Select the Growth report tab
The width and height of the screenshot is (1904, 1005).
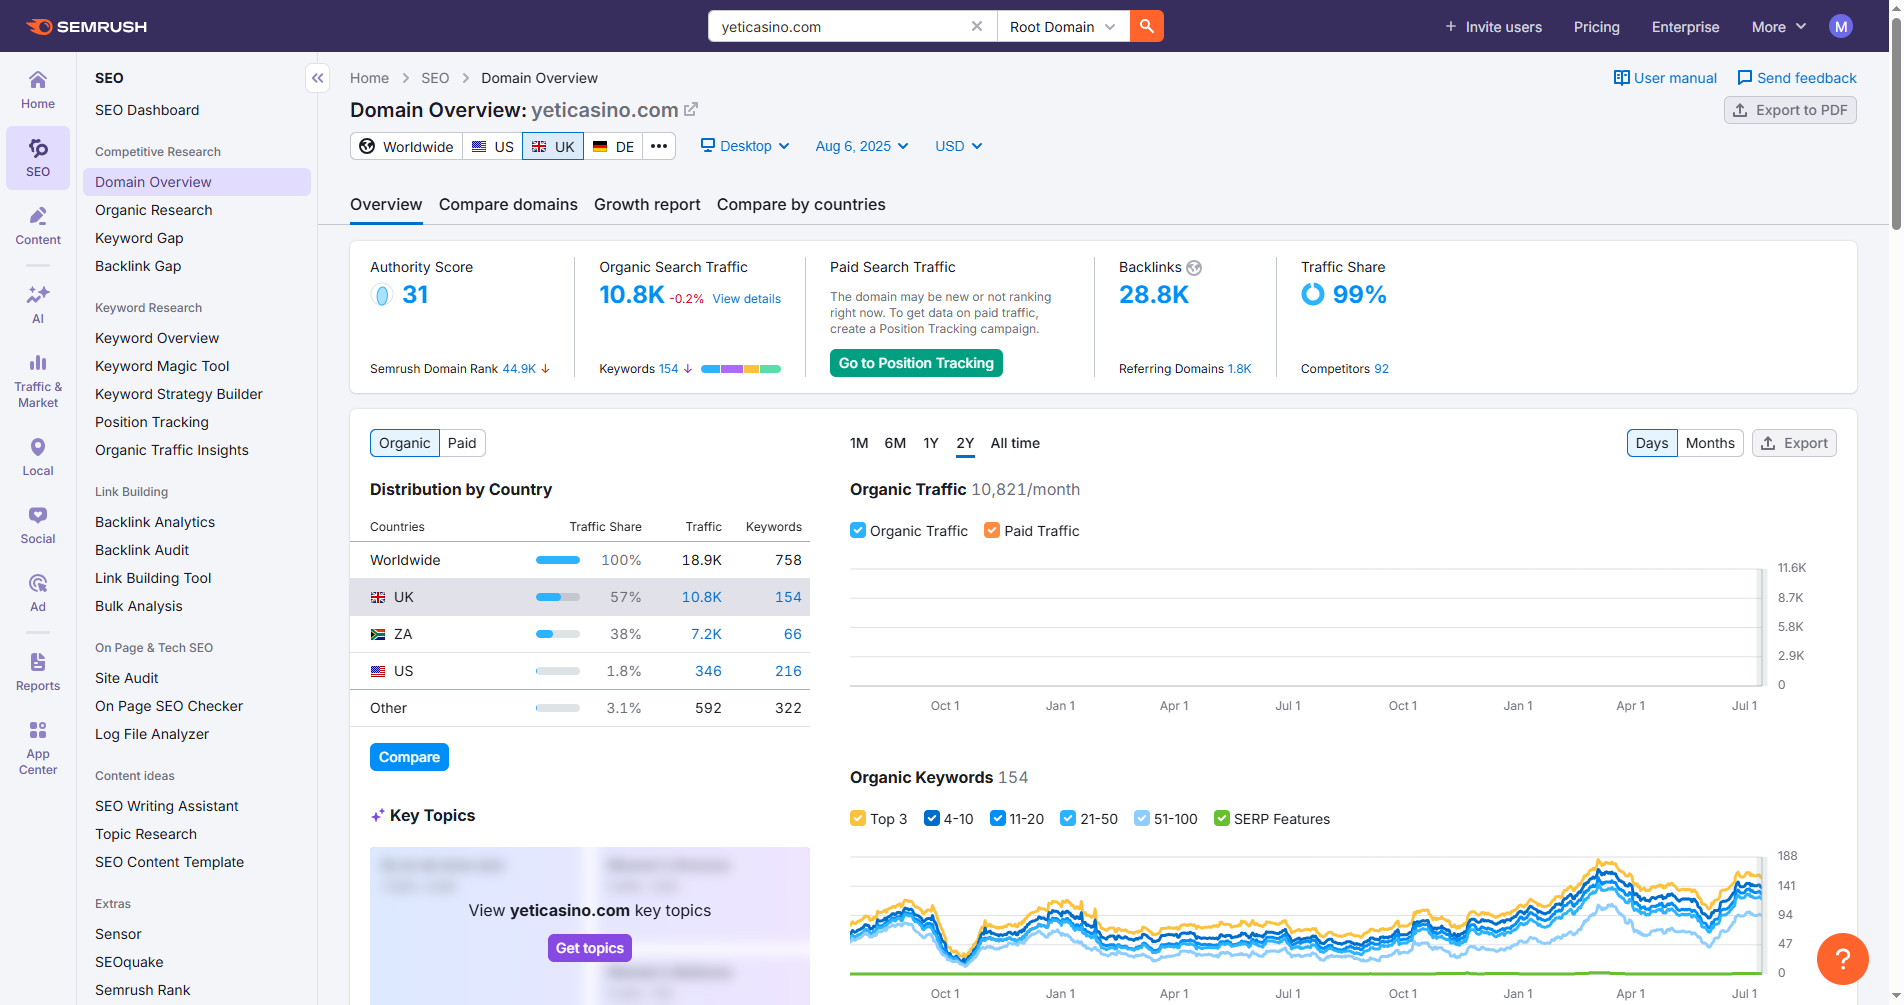click(x=647, y=205)
